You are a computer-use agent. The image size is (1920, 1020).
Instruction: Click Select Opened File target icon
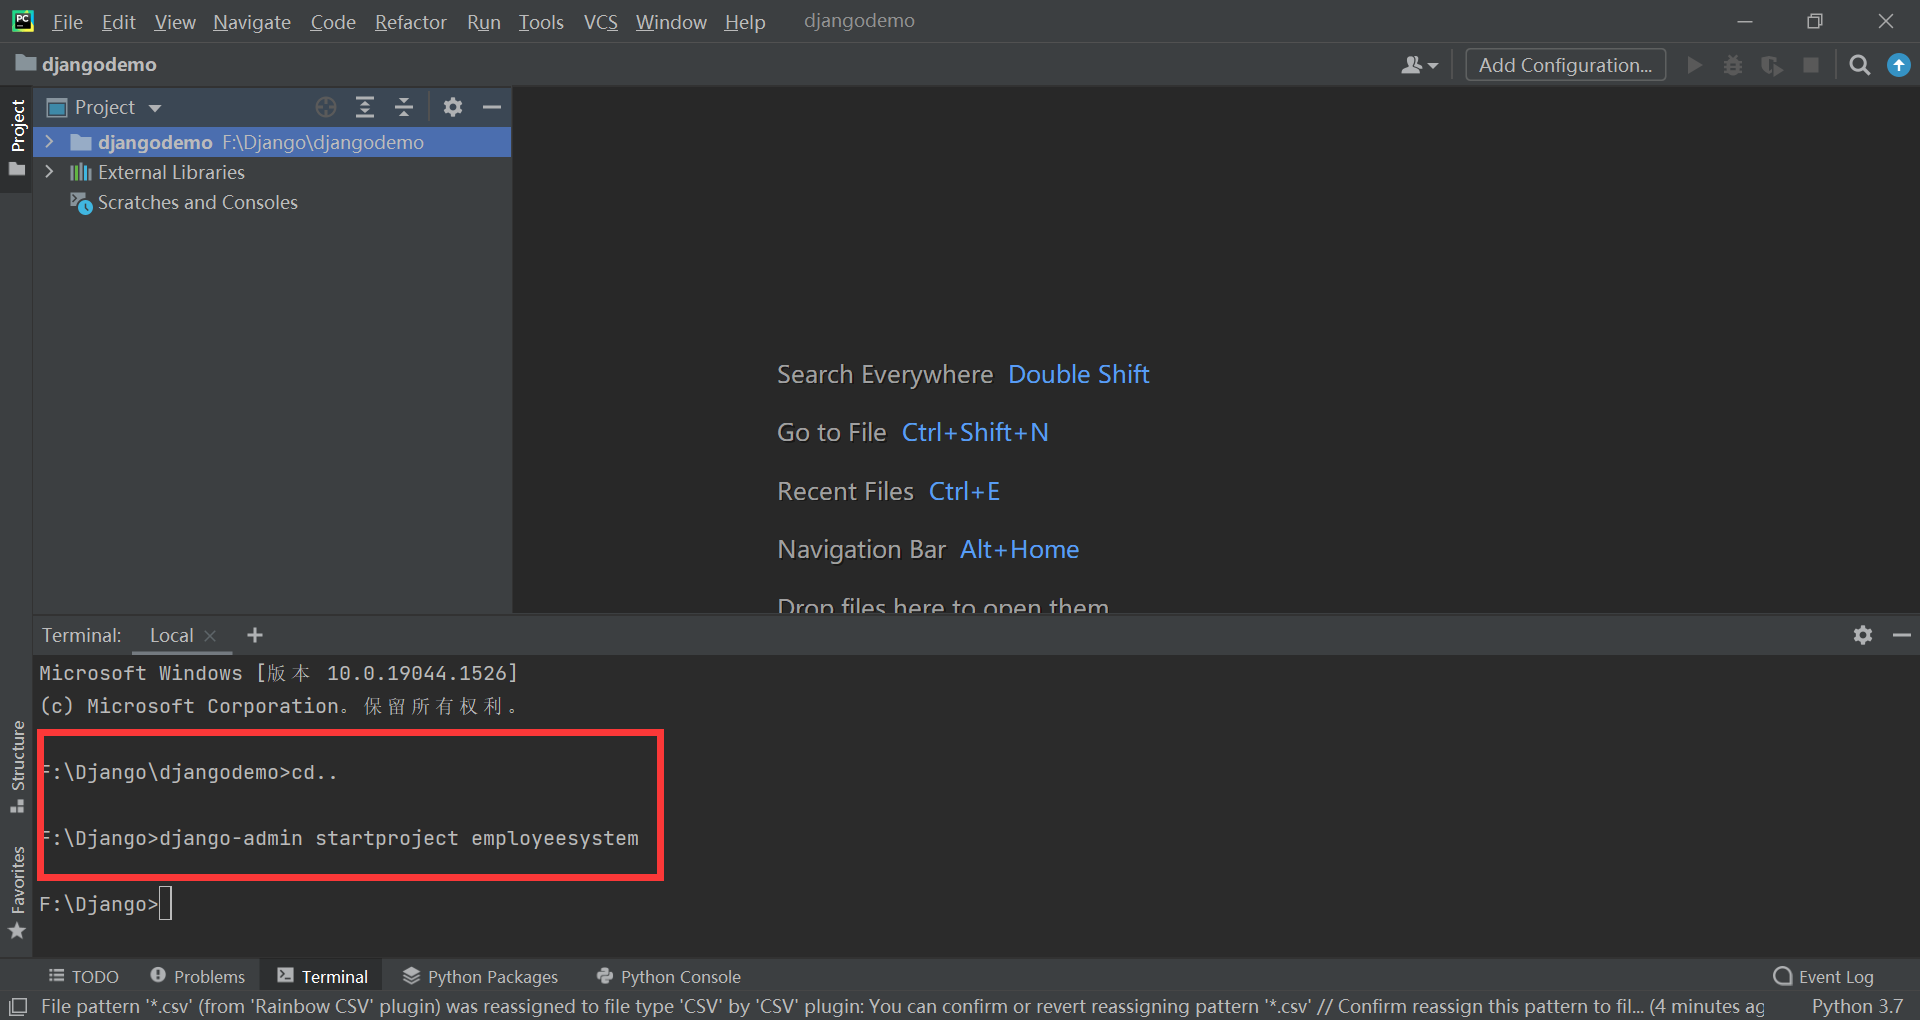point(326,107)
